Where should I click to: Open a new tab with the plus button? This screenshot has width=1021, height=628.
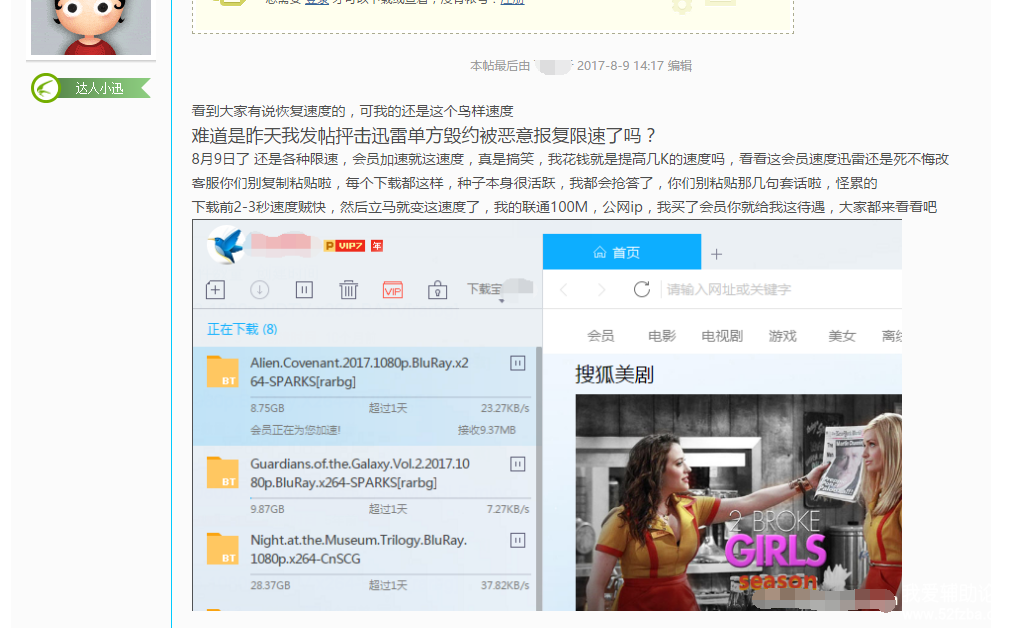[716, 253]
